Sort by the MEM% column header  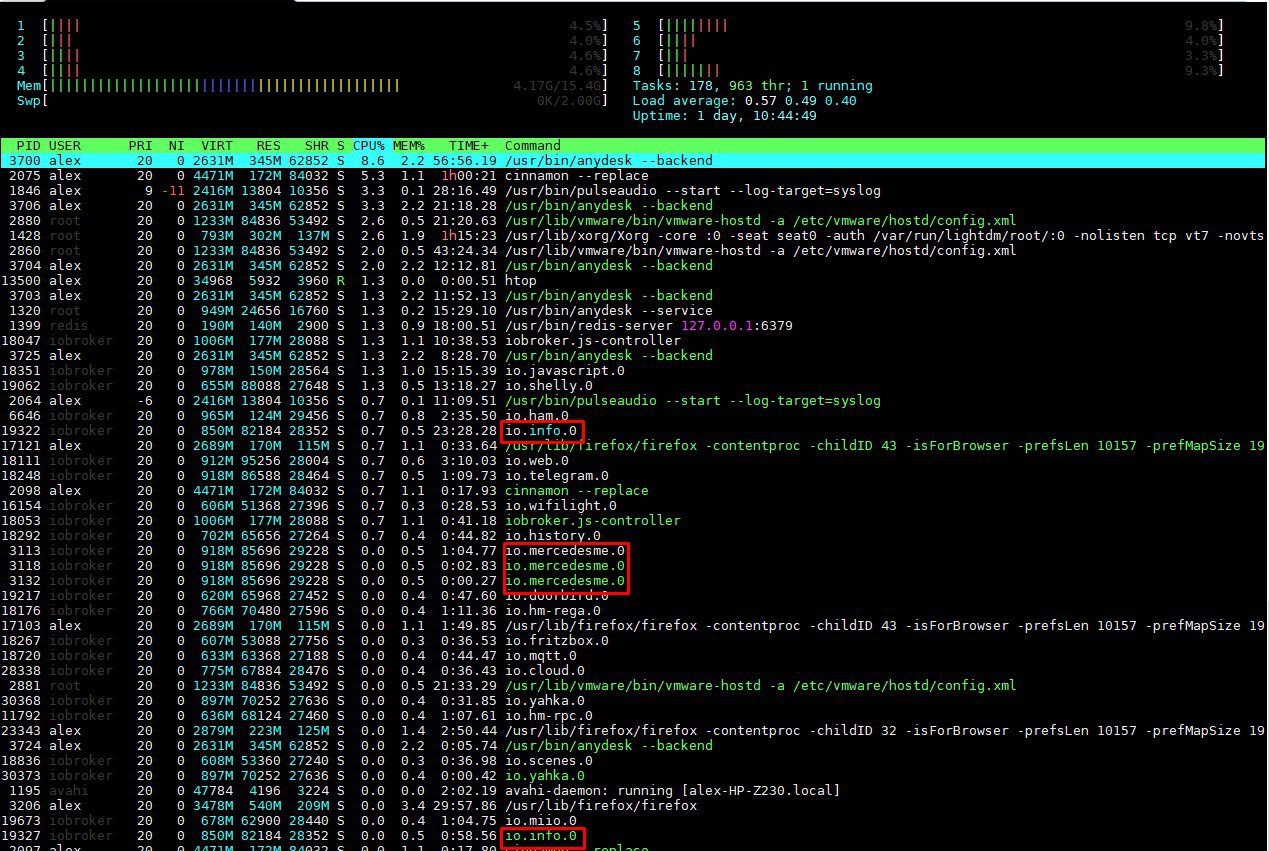(408, 145)
